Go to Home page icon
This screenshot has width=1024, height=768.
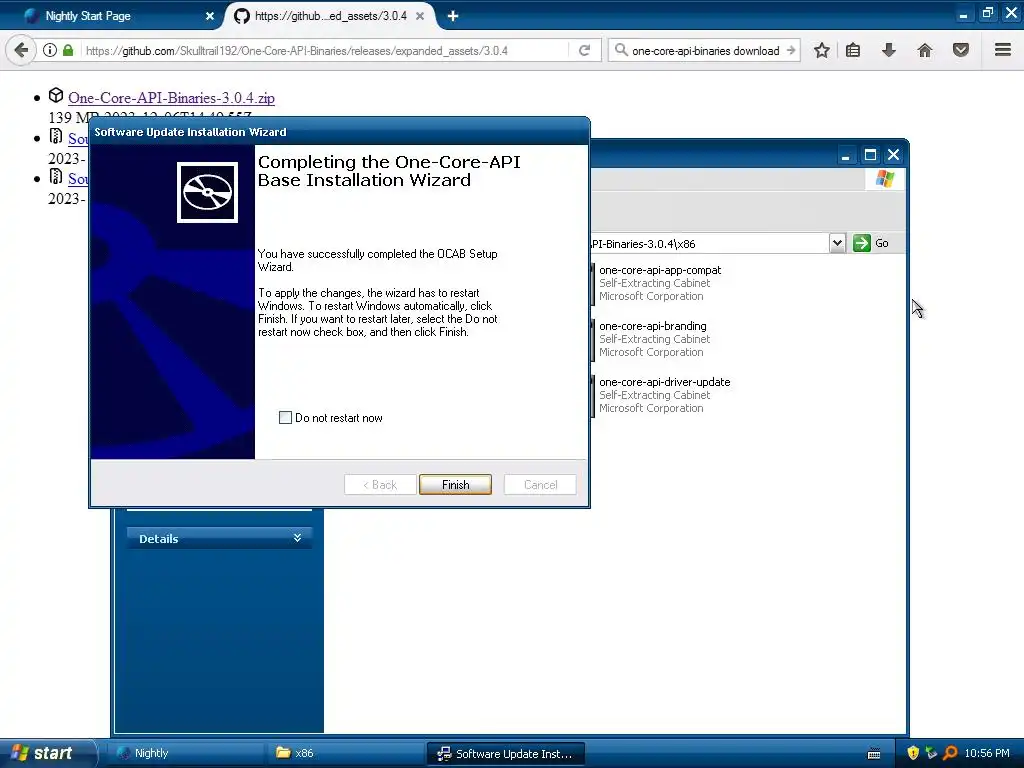[x=925, y=50]
